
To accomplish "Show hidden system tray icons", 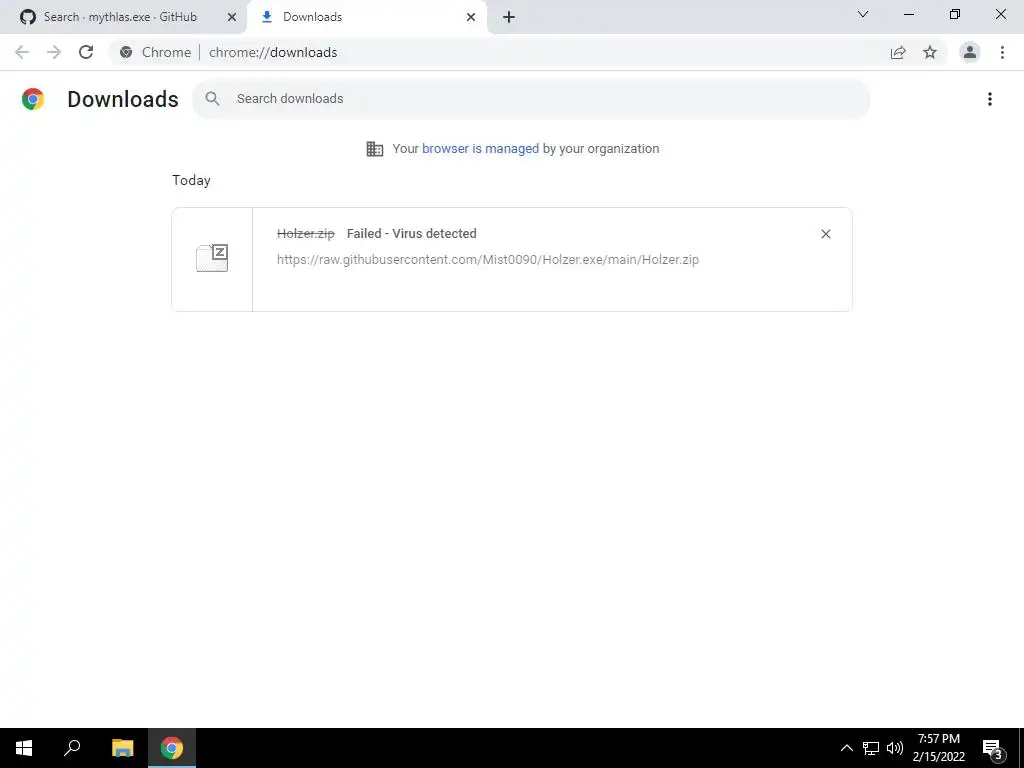I will [846, 748].
